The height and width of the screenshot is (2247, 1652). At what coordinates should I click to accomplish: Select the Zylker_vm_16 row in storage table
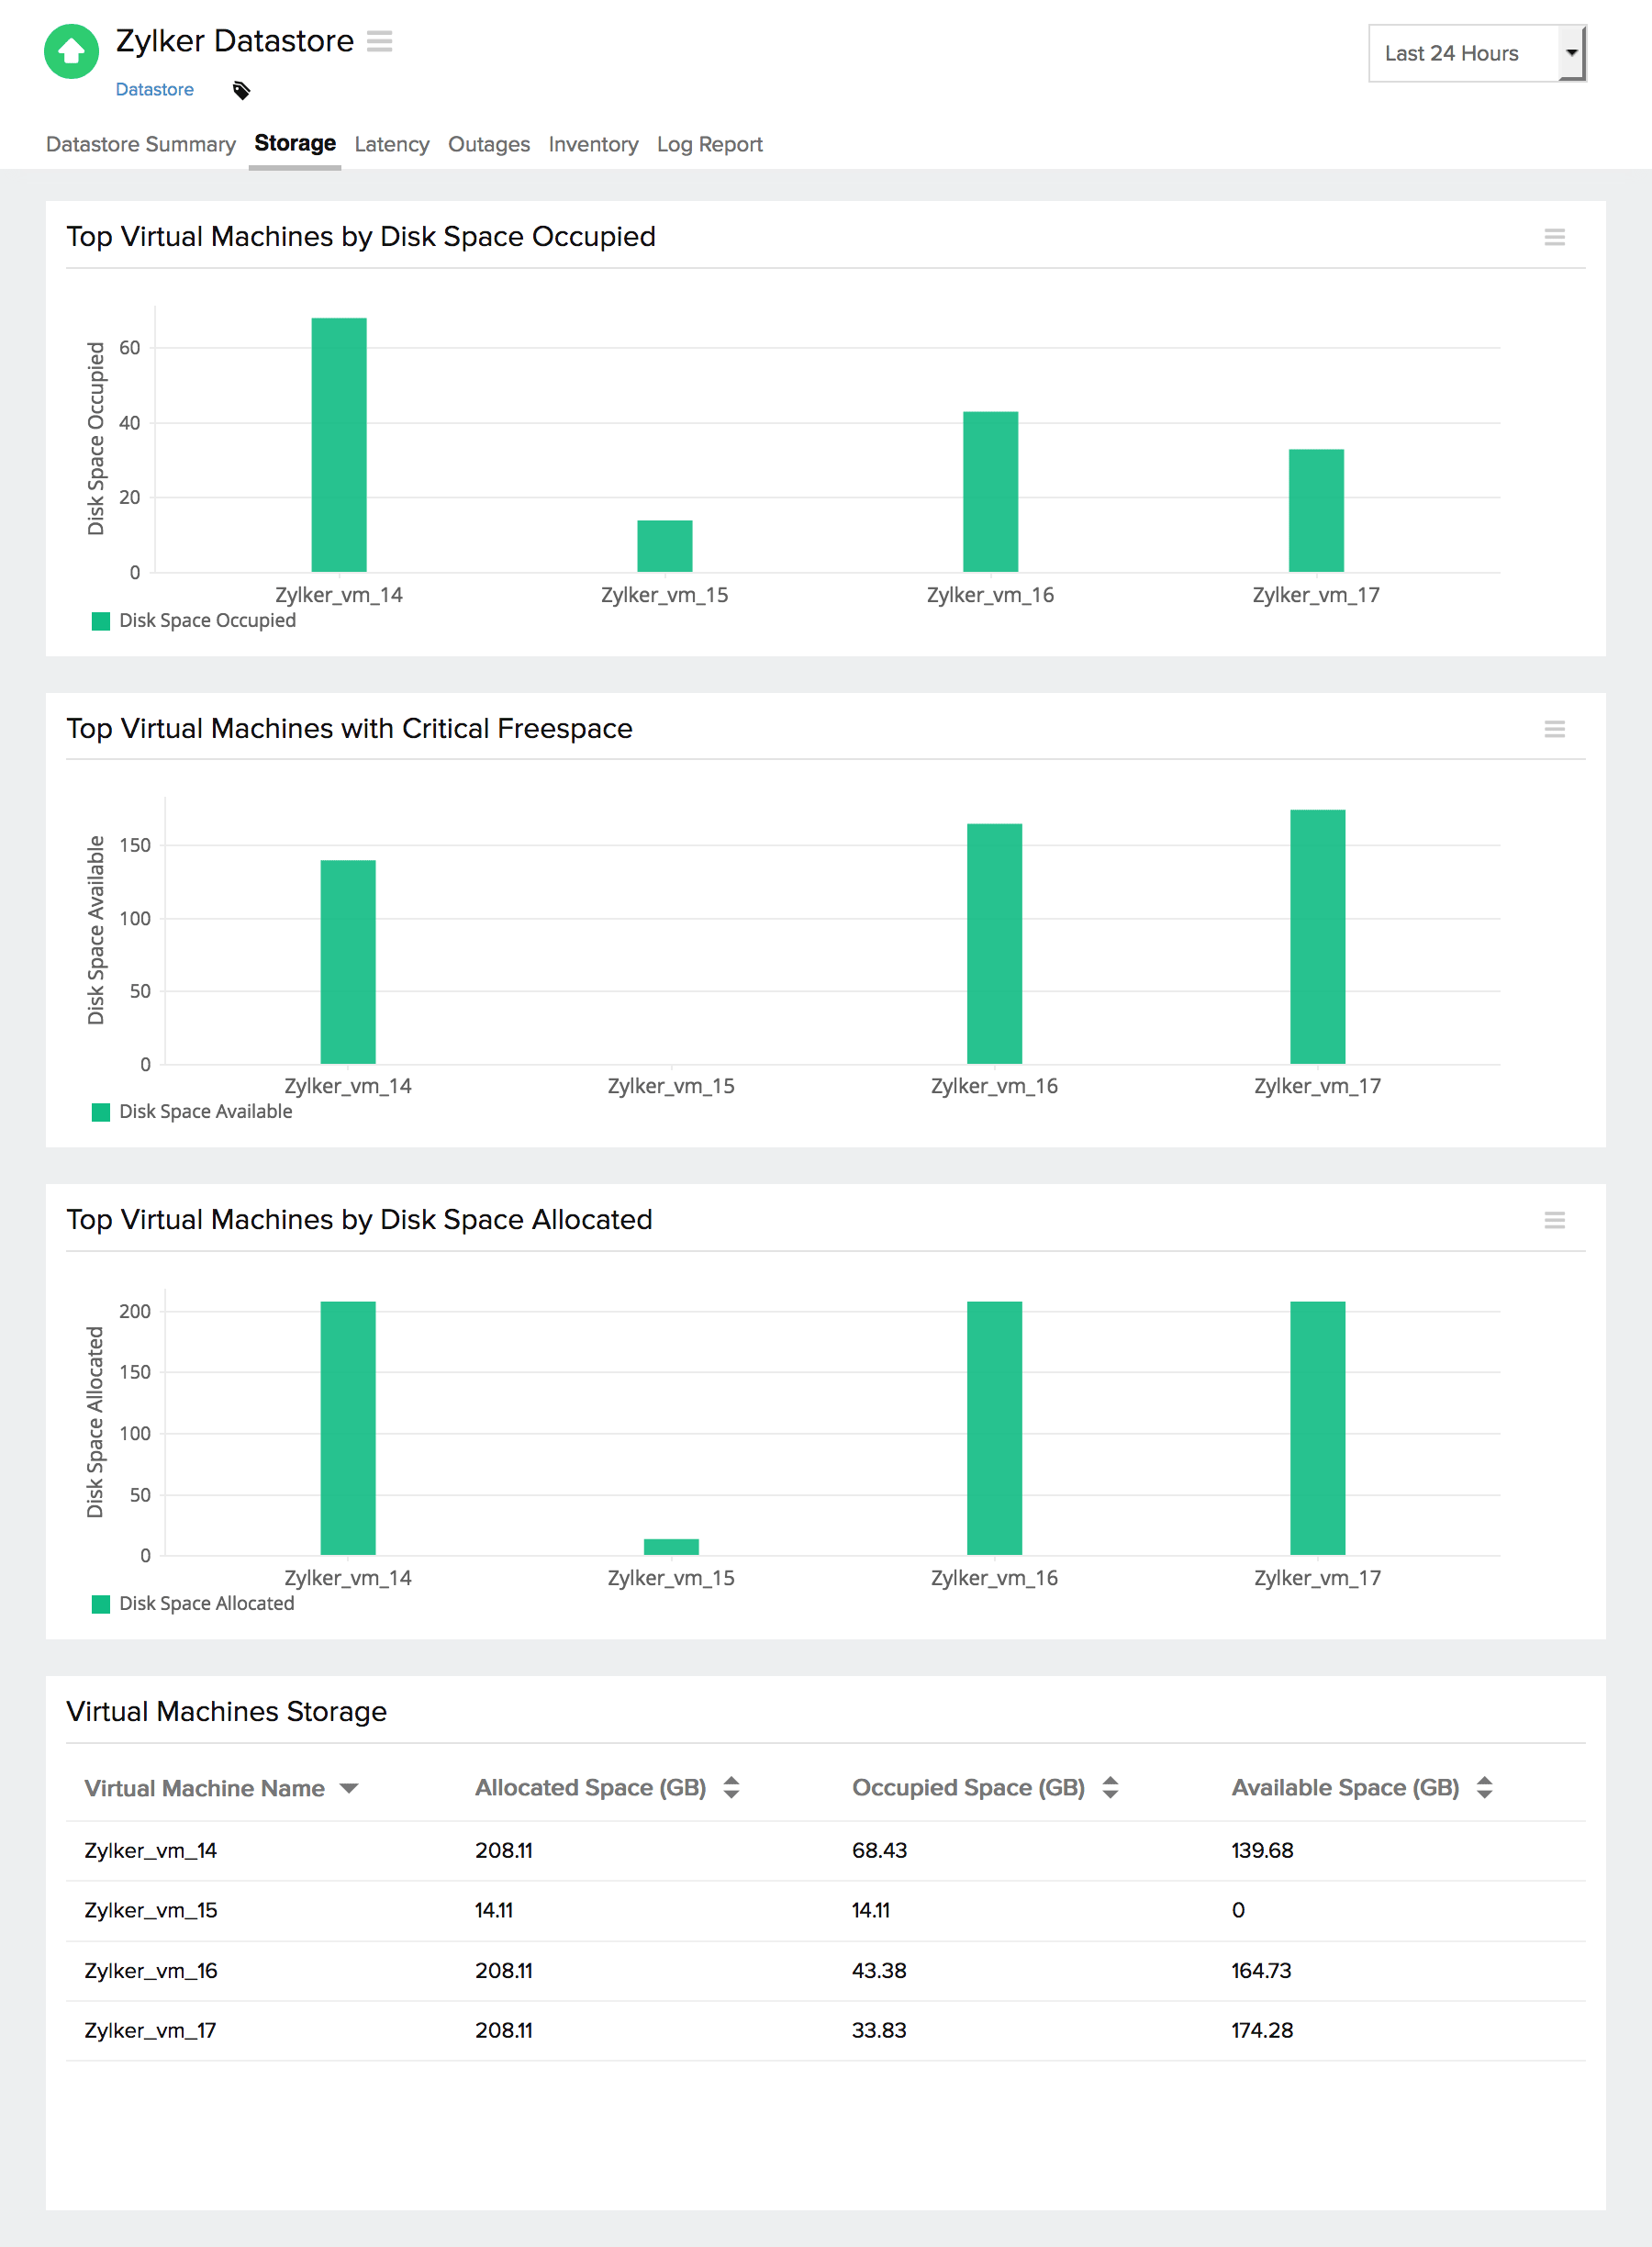[151, 1970]
